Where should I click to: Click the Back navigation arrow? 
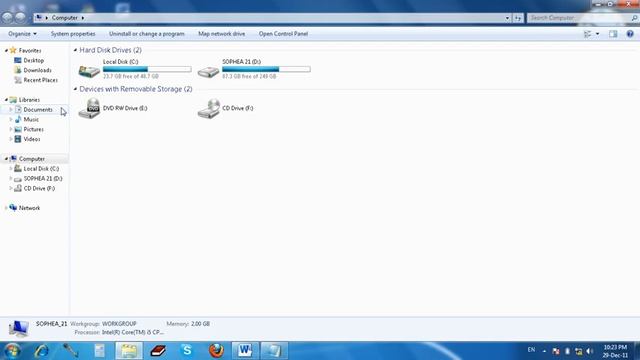pos(7,17)
